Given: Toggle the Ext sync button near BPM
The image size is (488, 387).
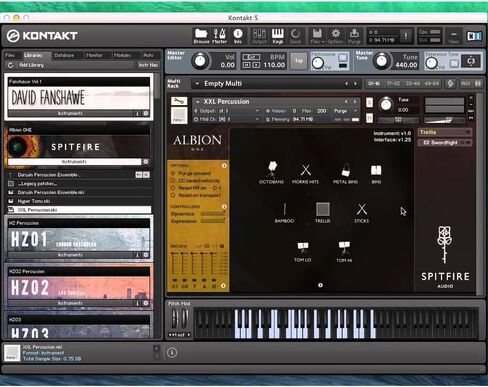Looking at the screenshot, I should pyautogui.click(x=251, y=57).
